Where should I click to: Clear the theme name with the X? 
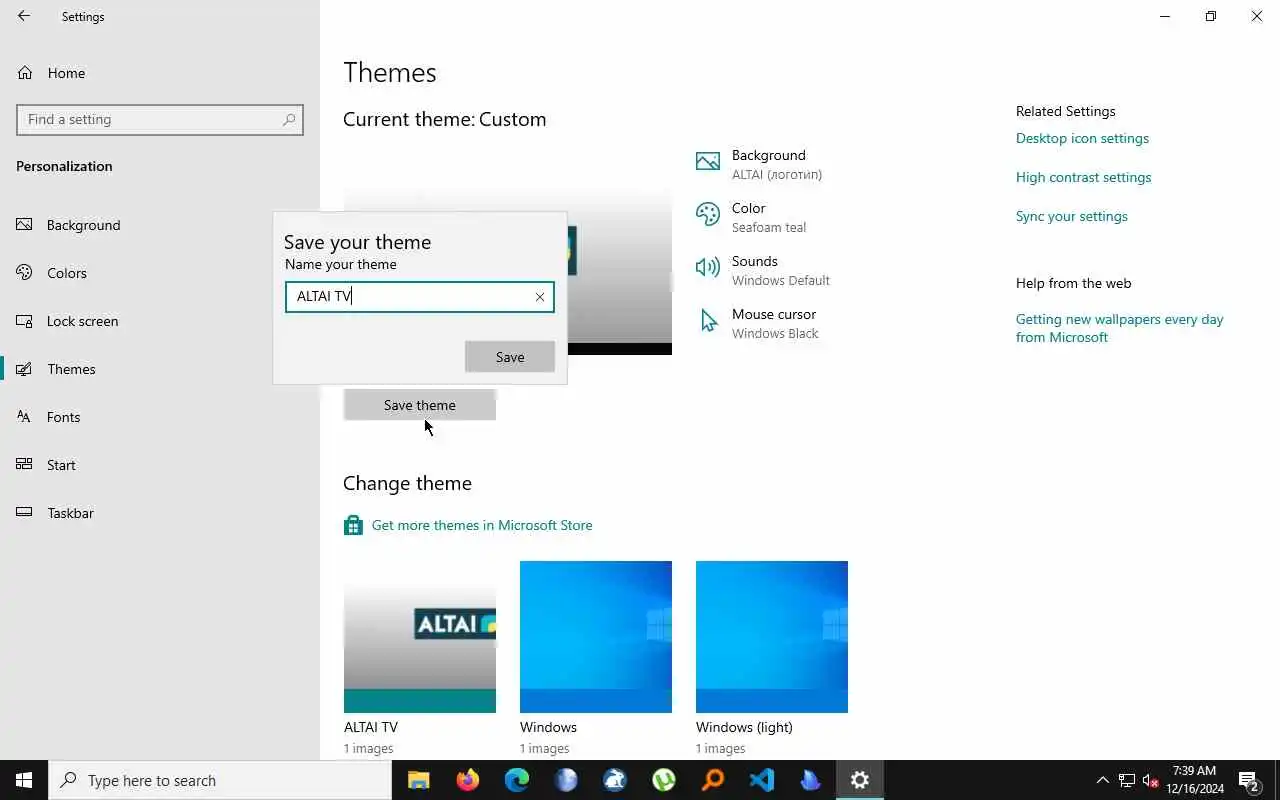(540, 297)
